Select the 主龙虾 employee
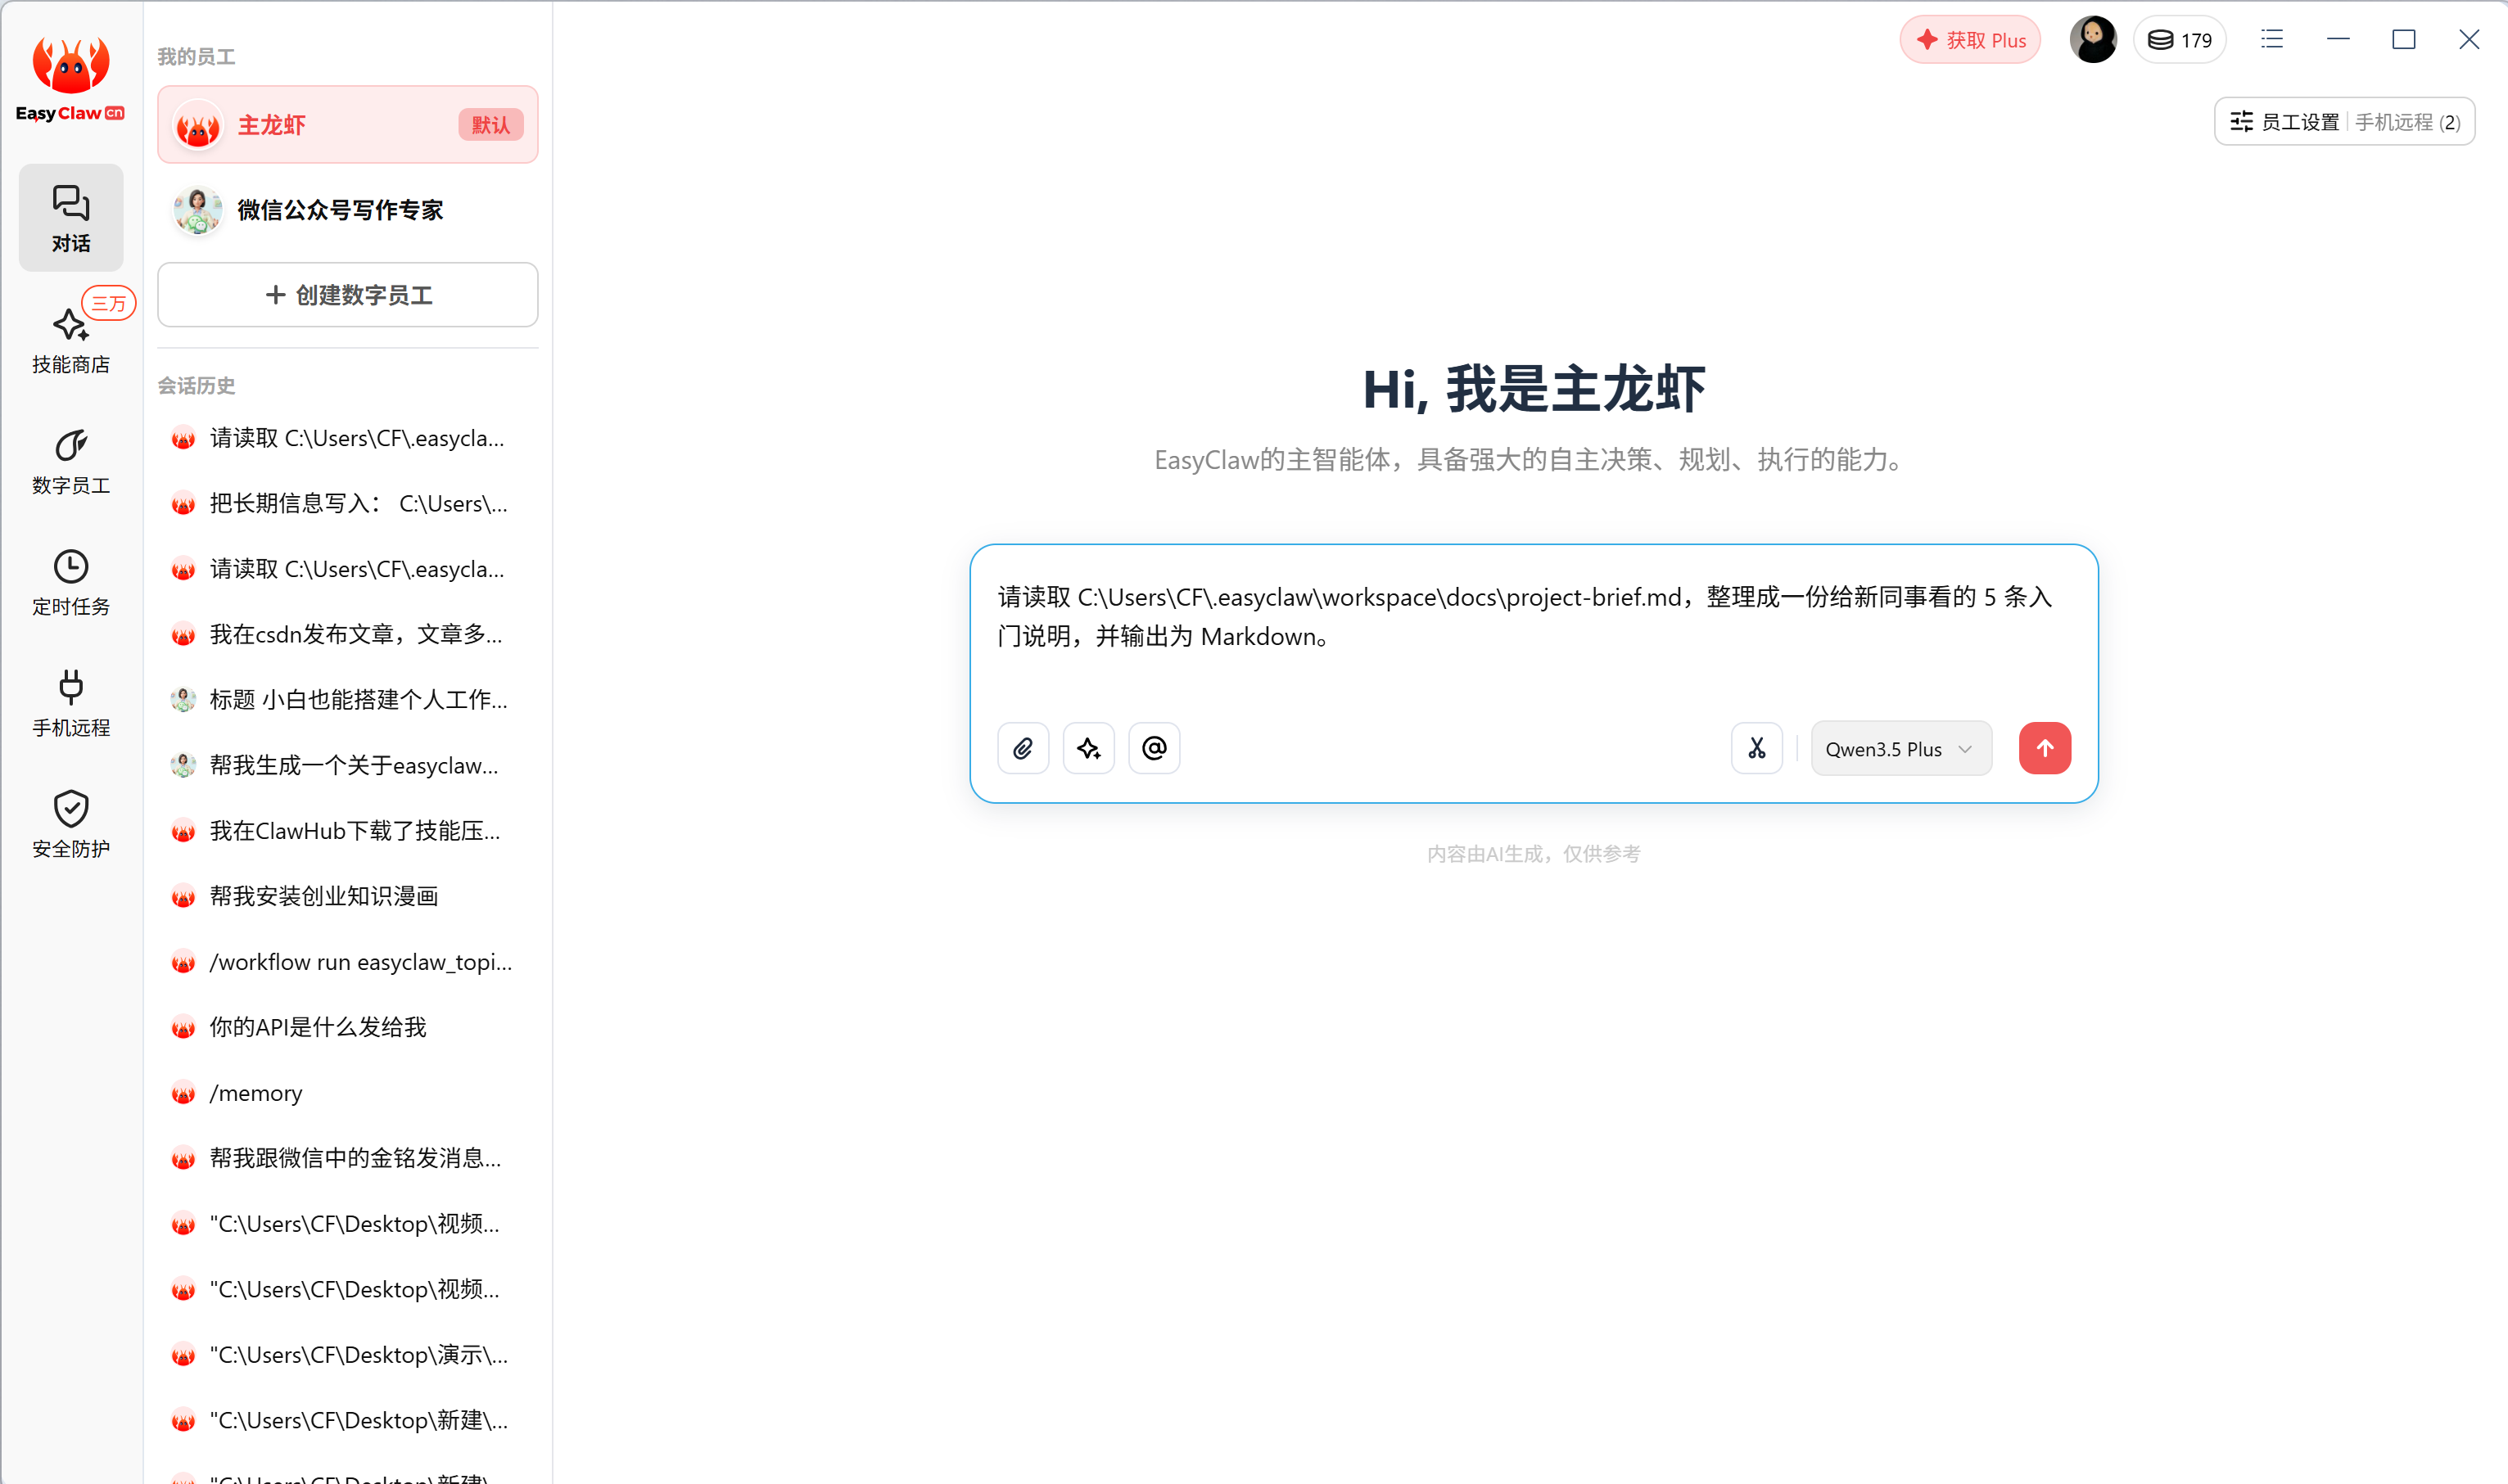Image resolution: width=2508 pixels, height=1484 pixels. (x=347, y=125)
